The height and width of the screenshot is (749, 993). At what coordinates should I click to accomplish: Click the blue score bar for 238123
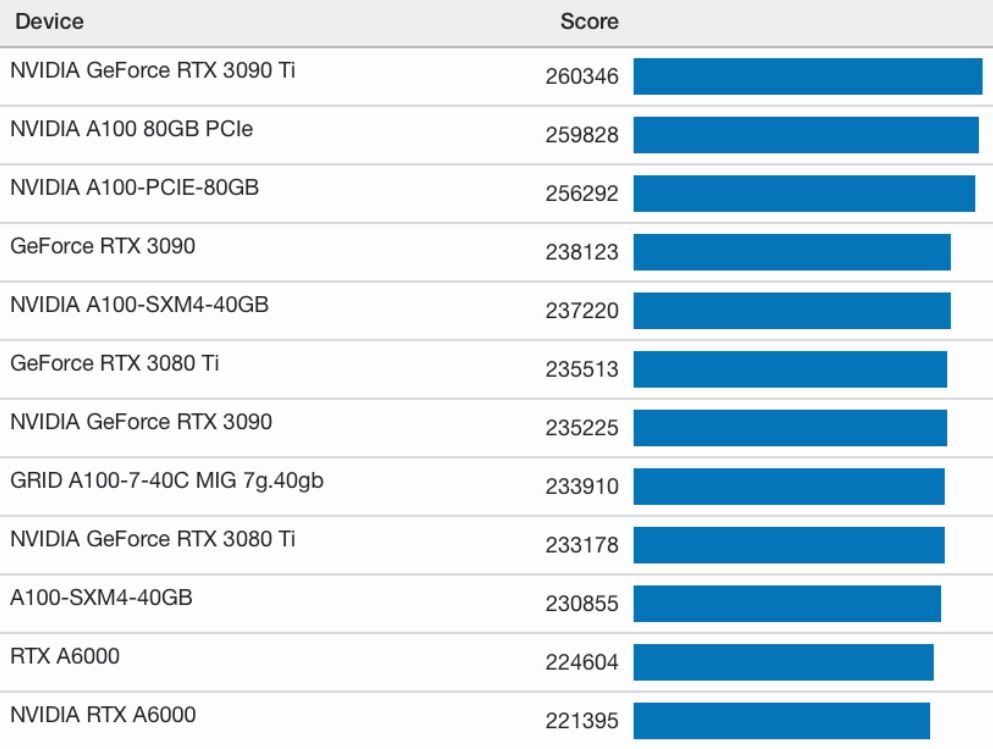pos(792,252)
